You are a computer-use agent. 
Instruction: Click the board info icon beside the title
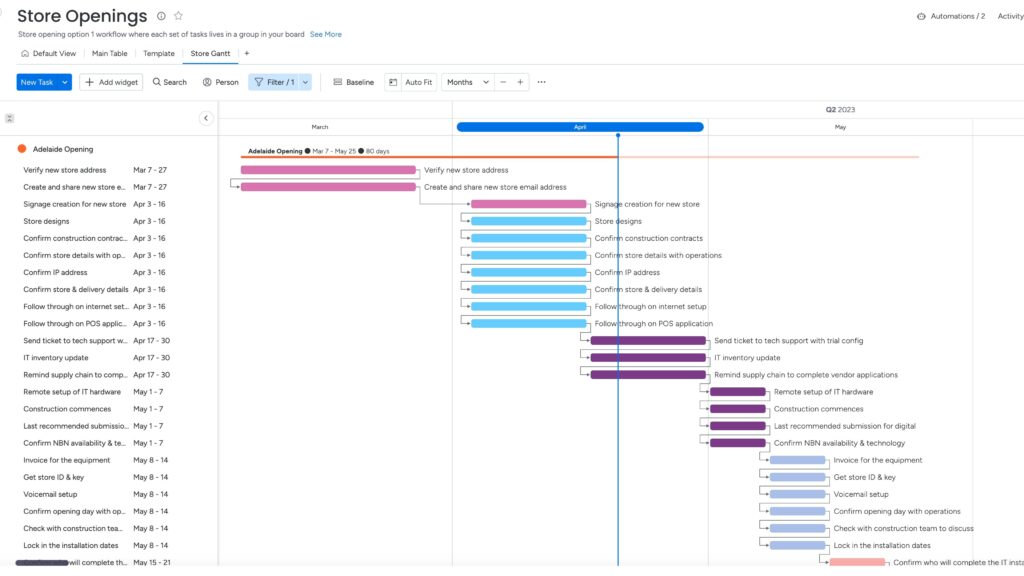pyautogui.click(x=162, y=16)
